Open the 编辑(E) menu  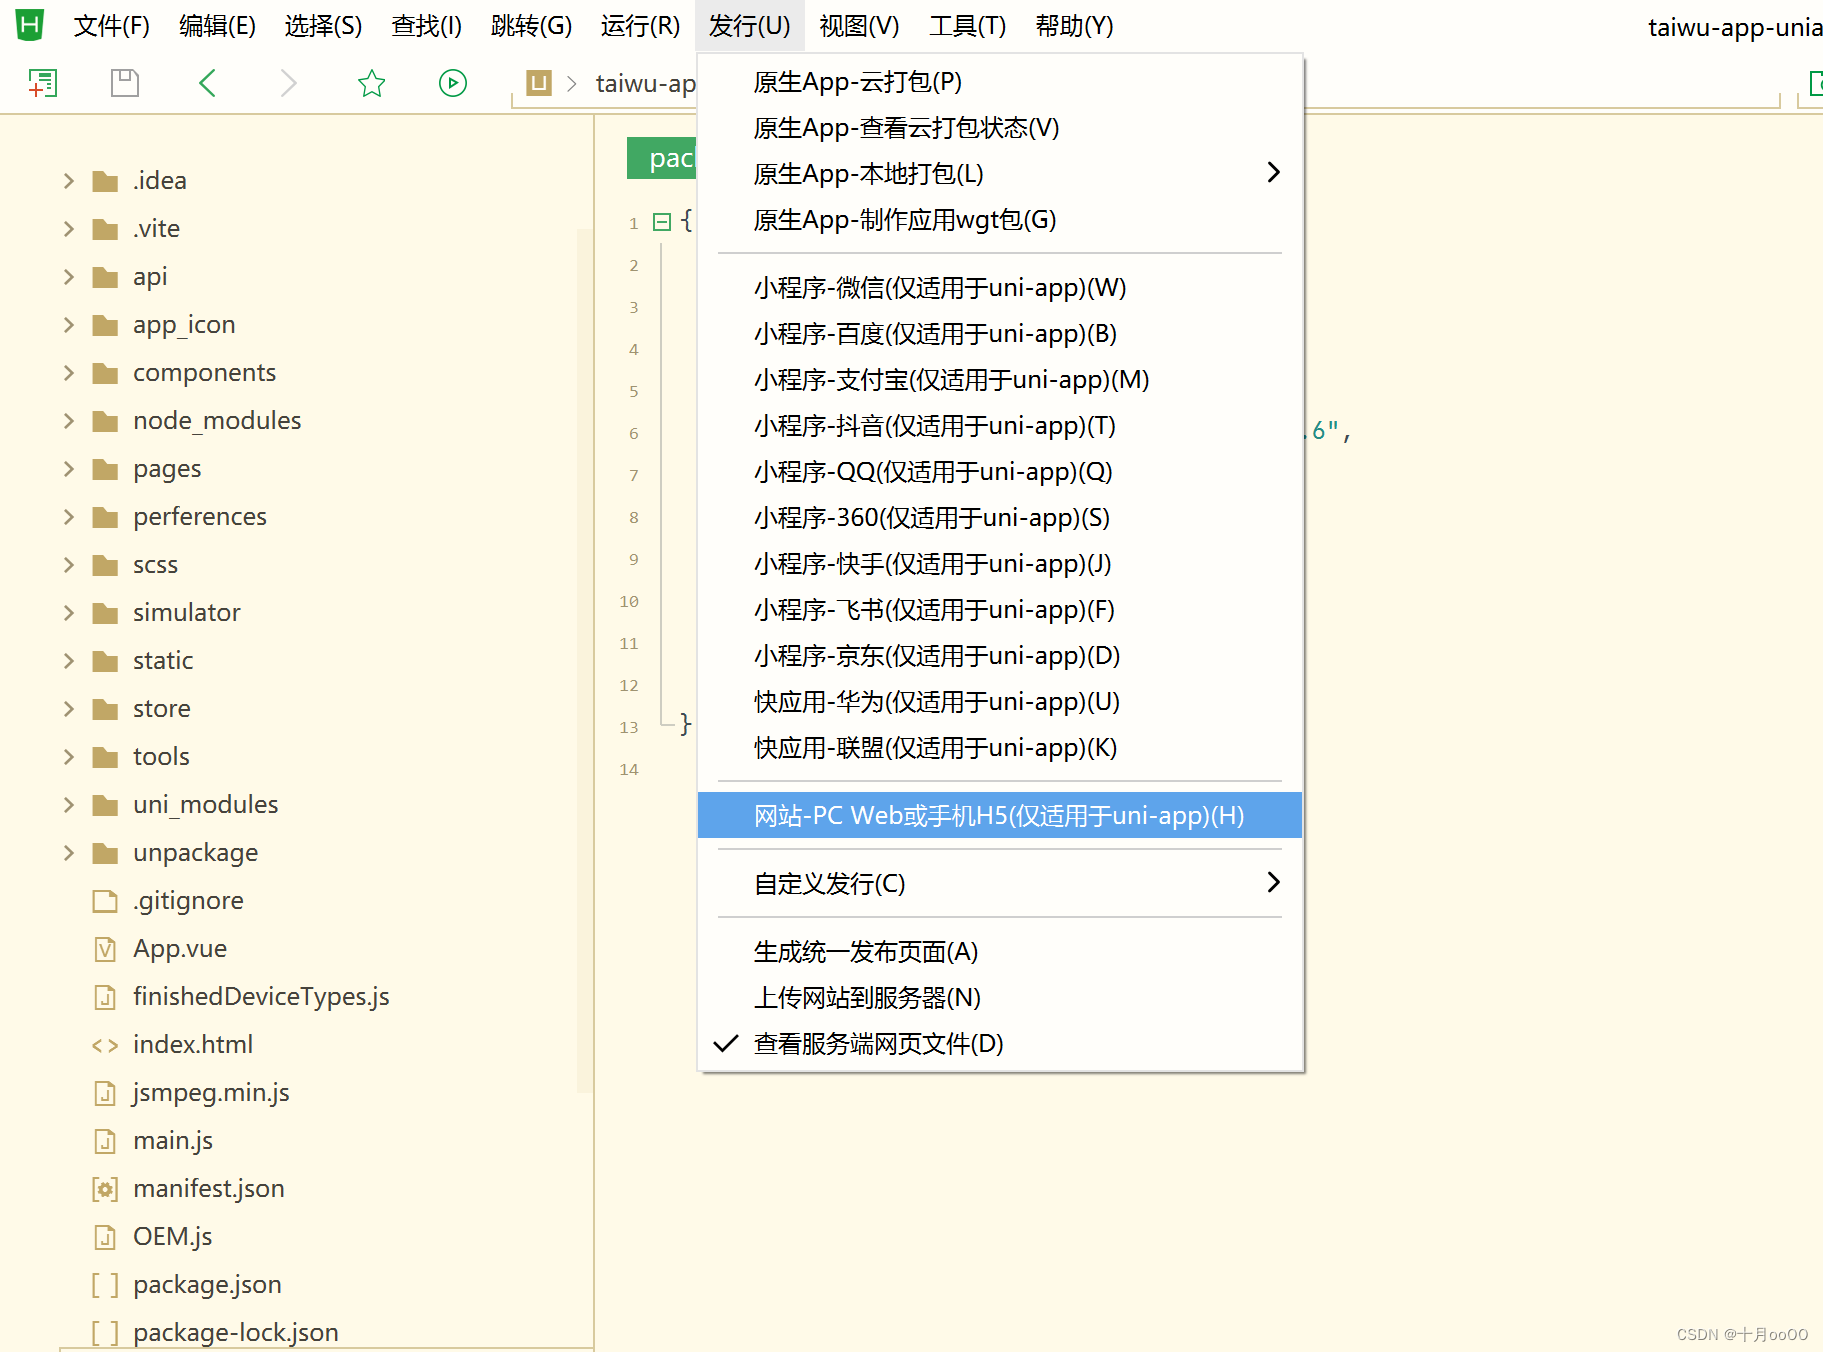(218, 26)
